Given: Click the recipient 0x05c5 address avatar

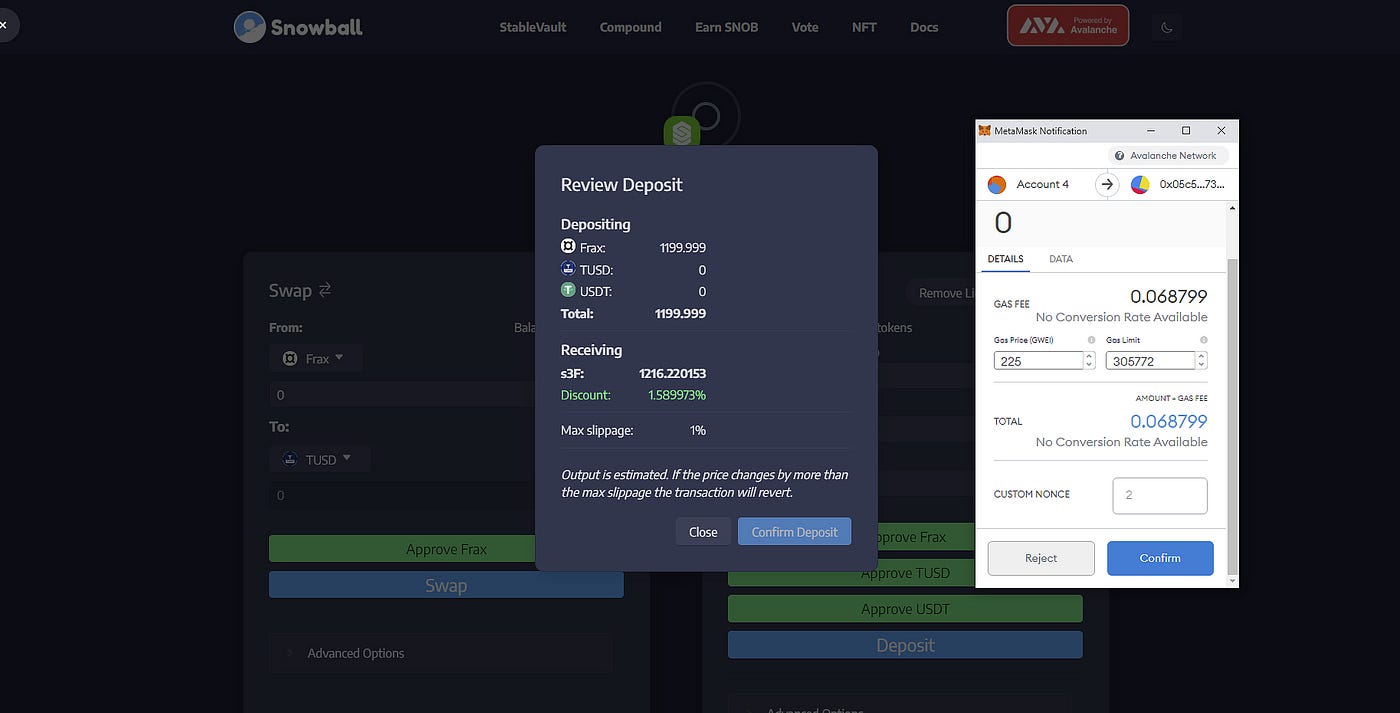Looking at the screenshot, I should [1140, 184].
